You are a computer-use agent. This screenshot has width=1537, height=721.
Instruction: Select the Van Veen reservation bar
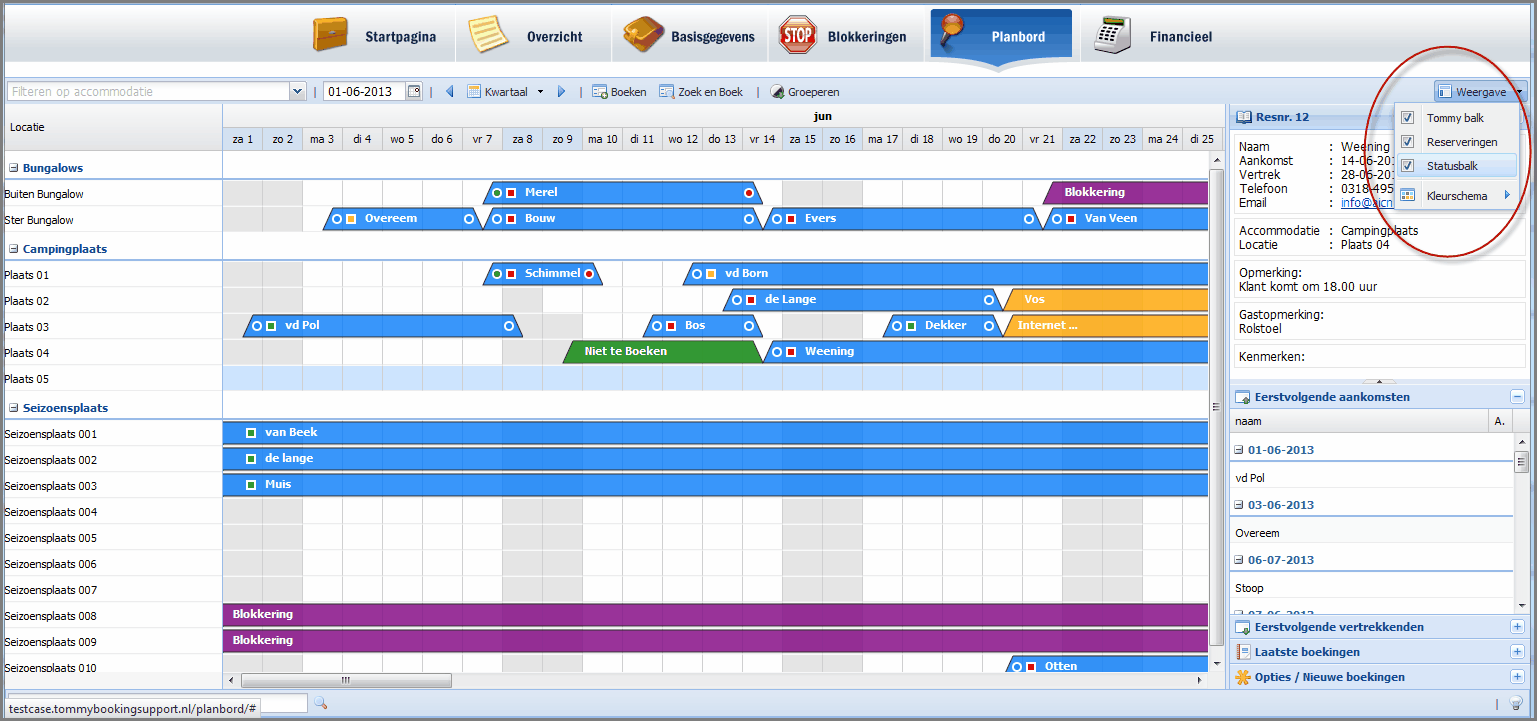(x=1126, y=218)
